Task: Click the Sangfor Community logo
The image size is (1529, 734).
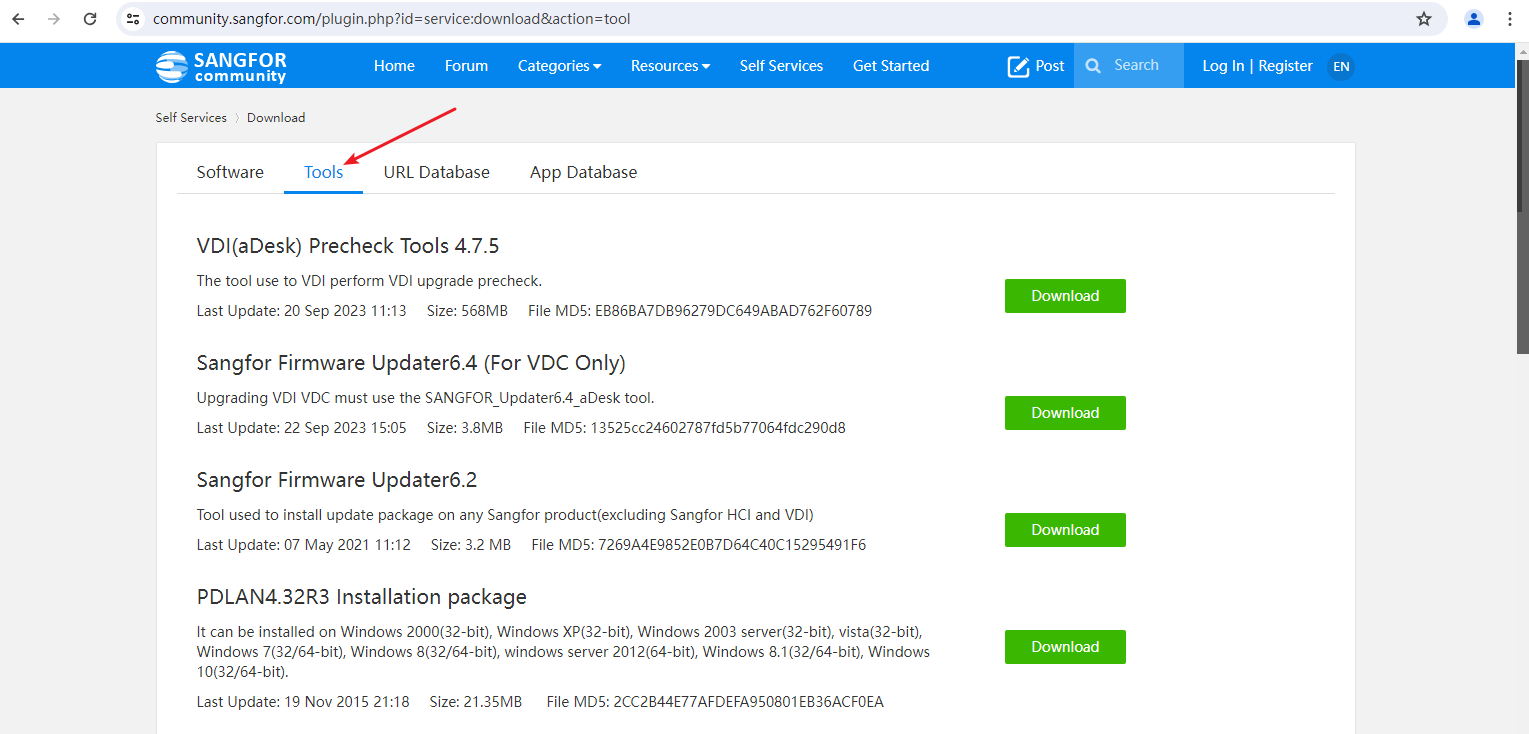Action: [x=221, y=66]
